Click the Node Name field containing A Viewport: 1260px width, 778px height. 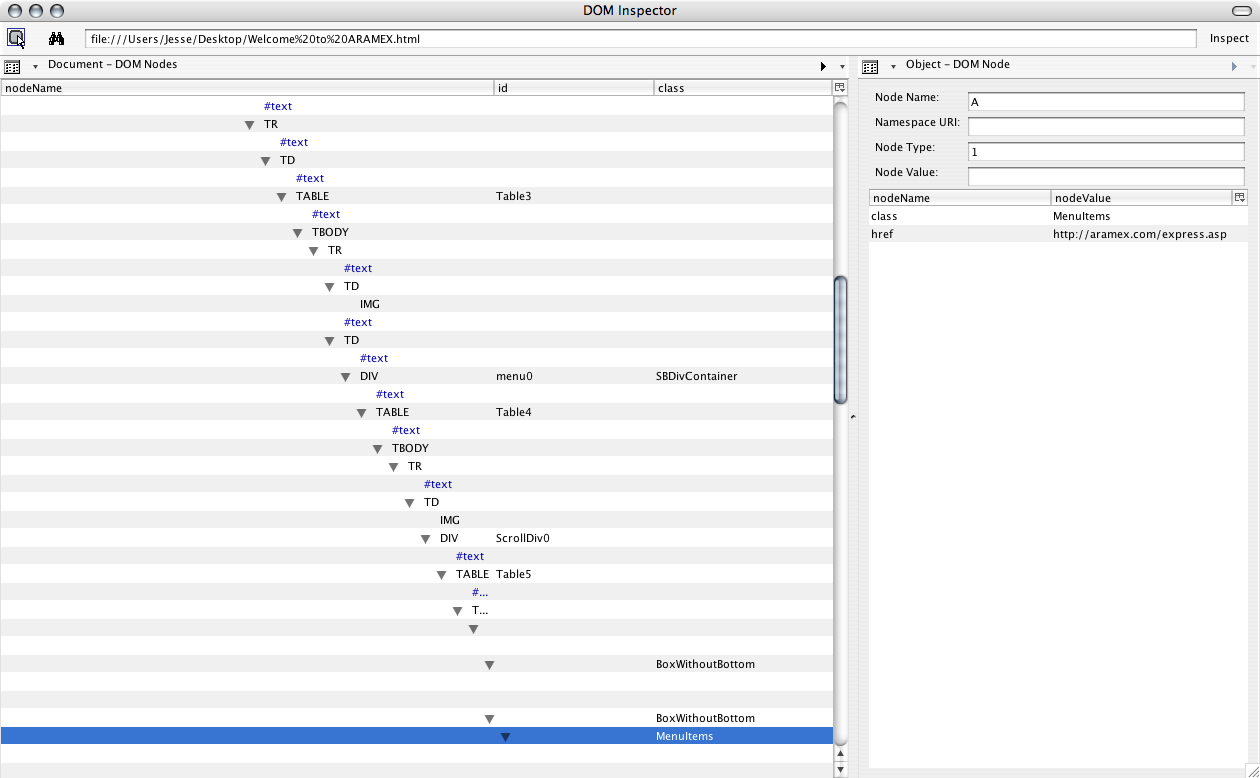coord(1106,102)
